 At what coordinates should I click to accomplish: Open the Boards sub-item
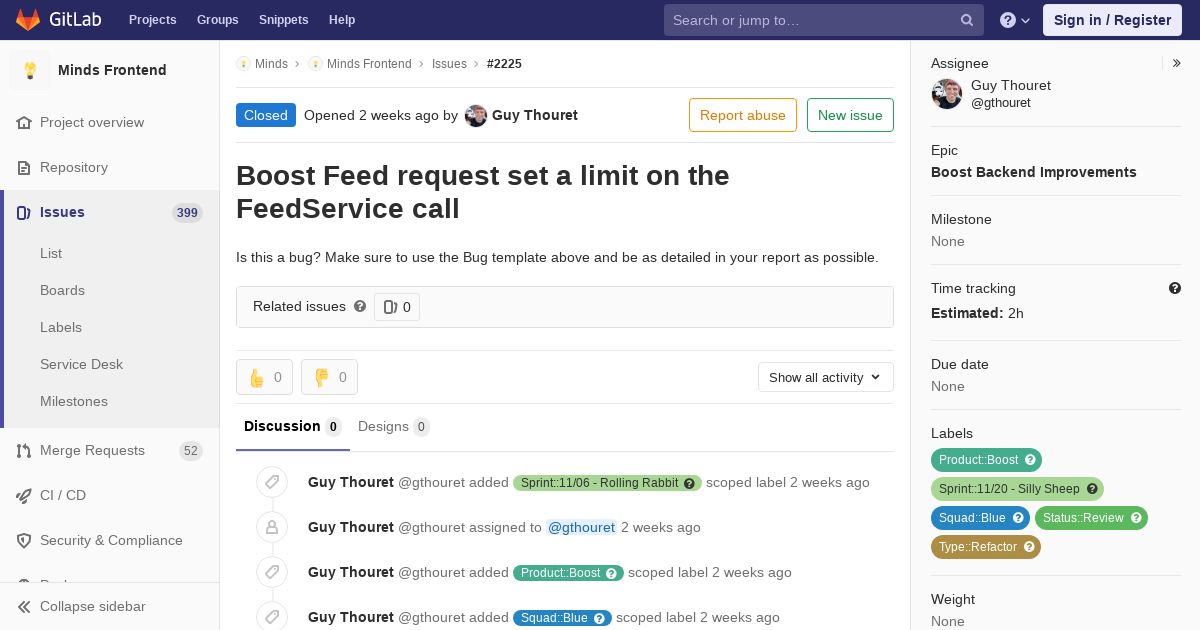point(62,290)
